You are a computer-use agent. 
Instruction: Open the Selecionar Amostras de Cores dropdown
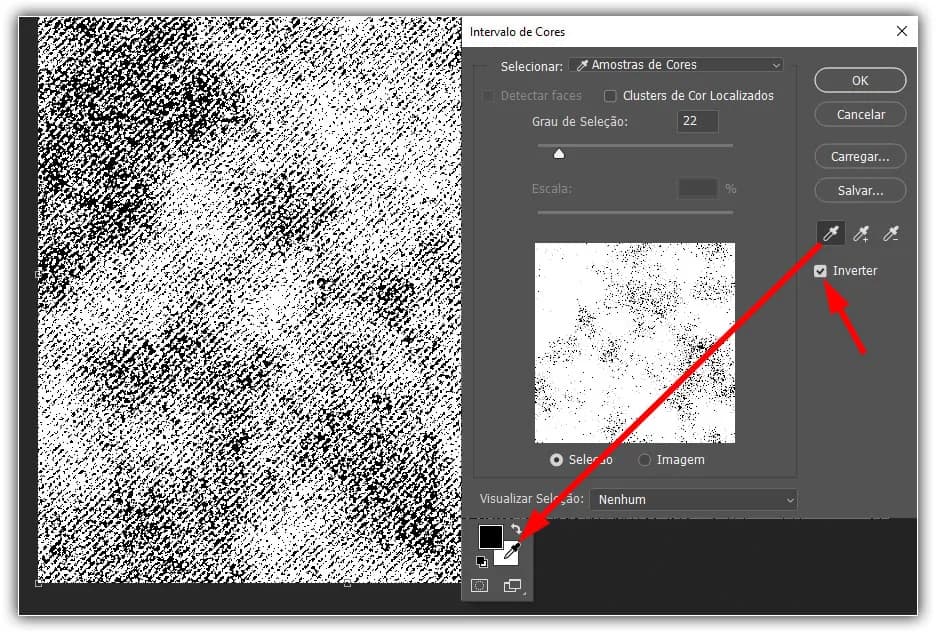click(x=676, y=65)
